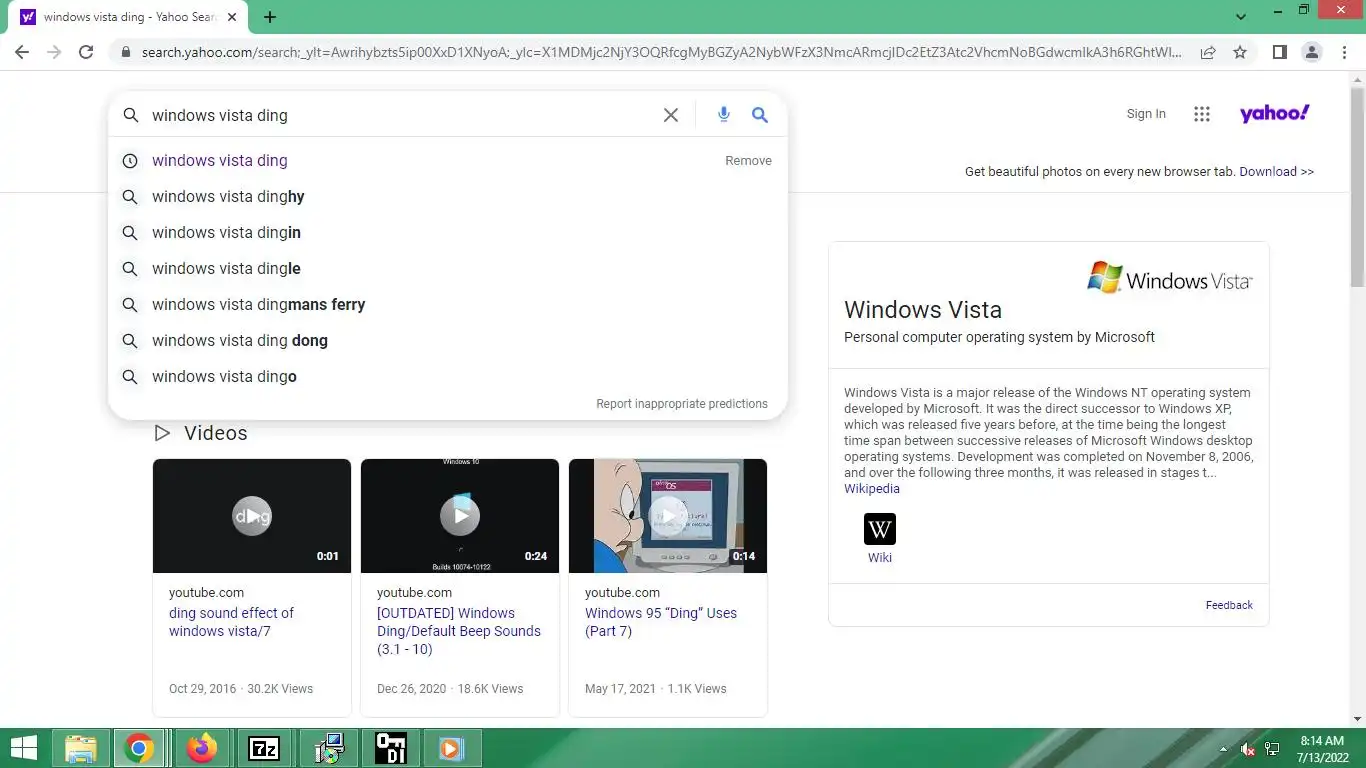
Task: Open the Chrome three-dot menu
Action: pyautogui.click(x=1343, y=52)
